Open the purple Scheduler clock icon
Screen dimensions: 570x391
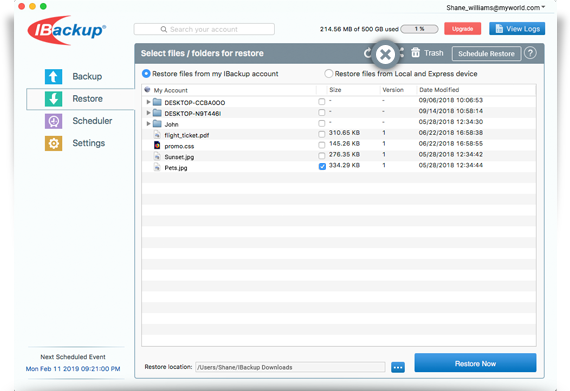click(x=53, y=121)
